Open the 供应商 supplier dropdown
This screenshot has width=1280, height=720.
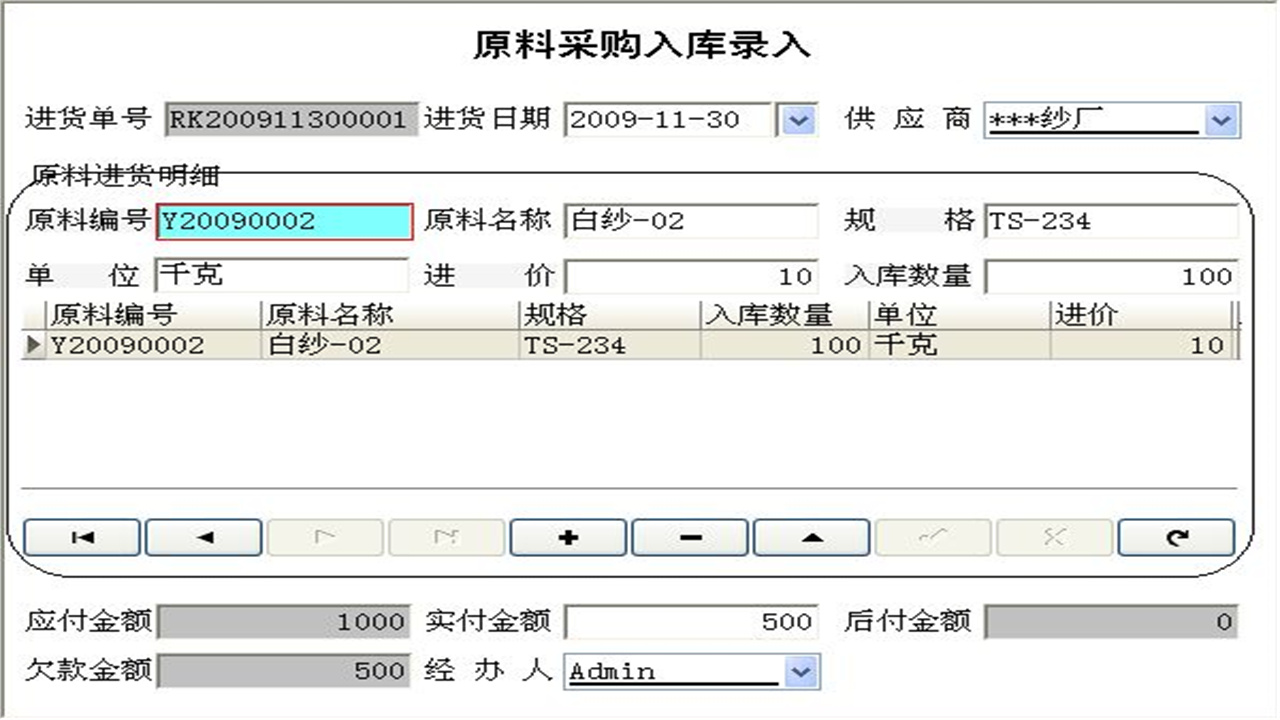tap(1221, 119)
